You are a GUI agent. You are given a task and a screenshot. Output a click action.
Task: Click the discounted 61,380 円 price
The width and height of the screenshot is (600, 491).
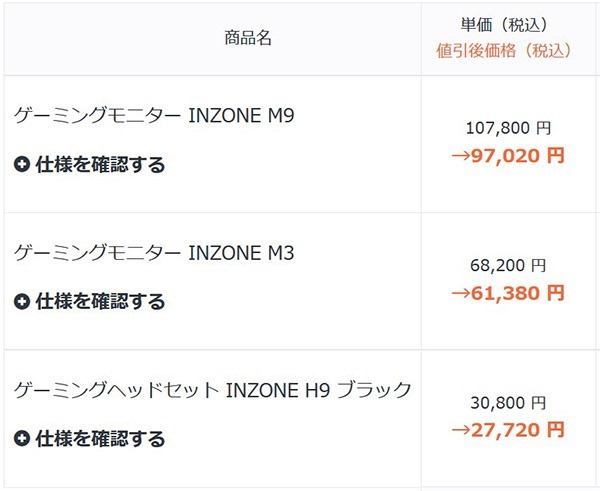coord(518,293)
